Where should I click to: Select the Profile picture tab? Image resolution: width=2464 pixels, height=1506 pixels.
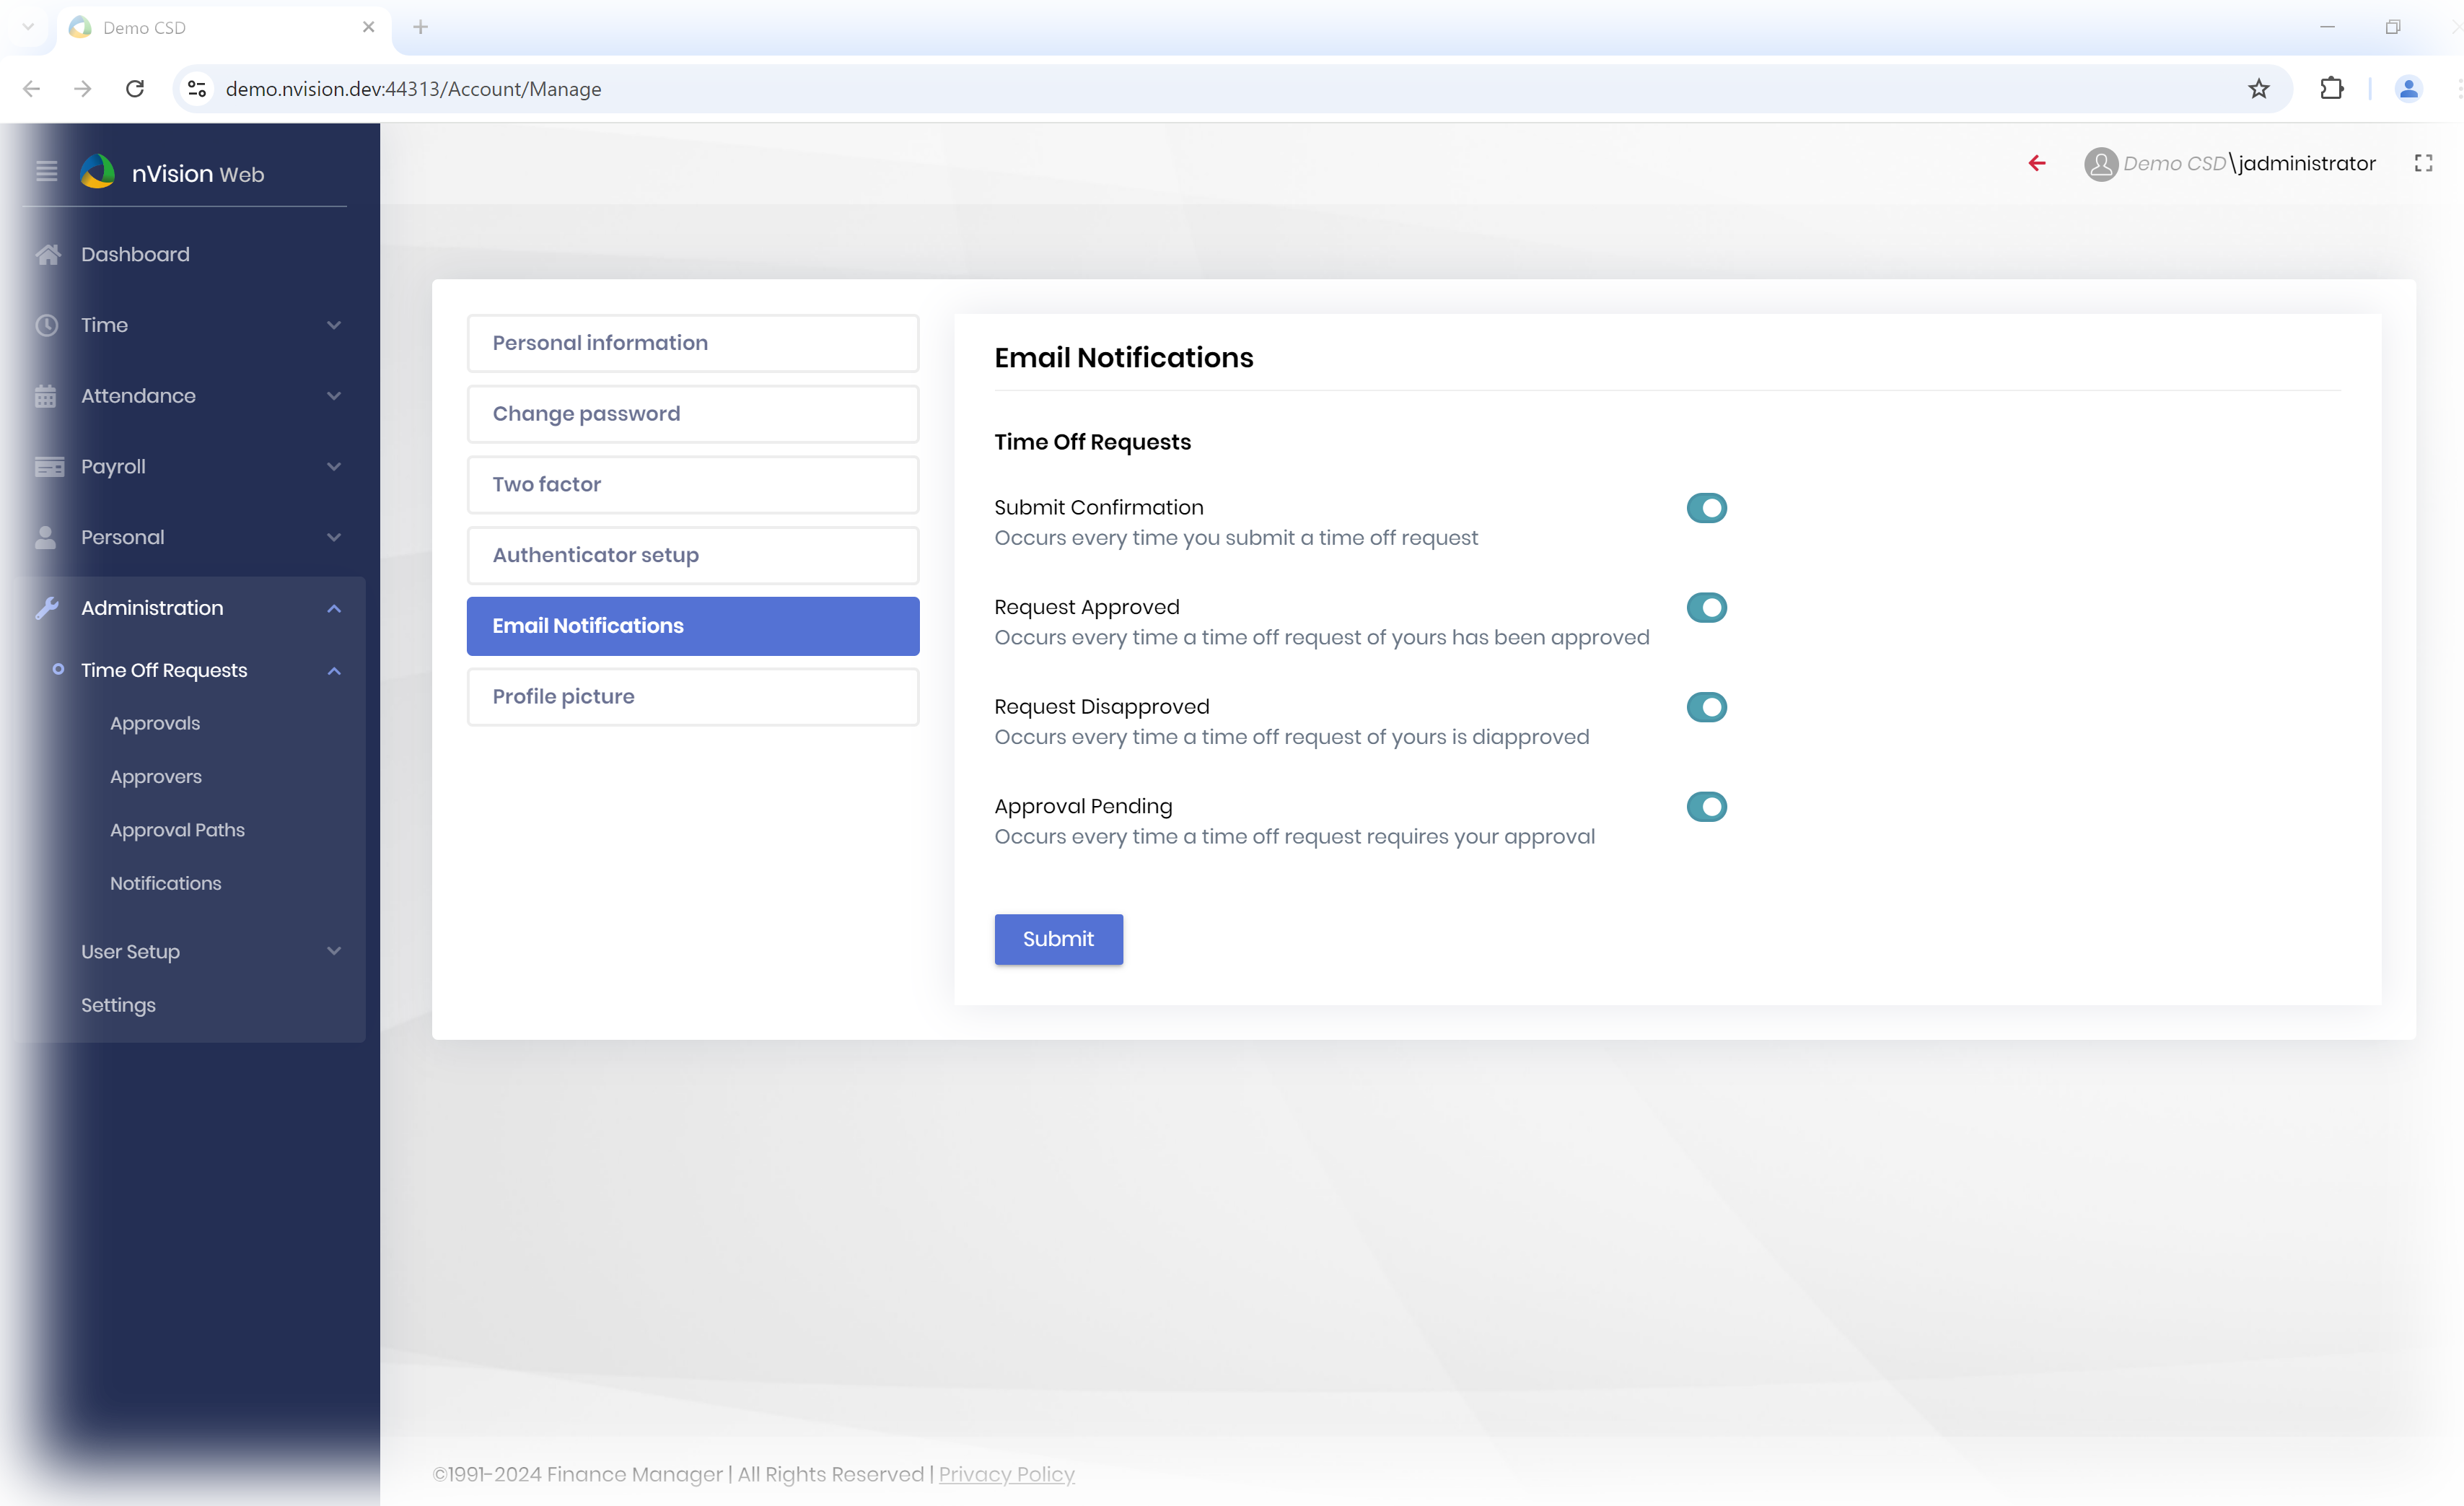click(x=692, y=696)
